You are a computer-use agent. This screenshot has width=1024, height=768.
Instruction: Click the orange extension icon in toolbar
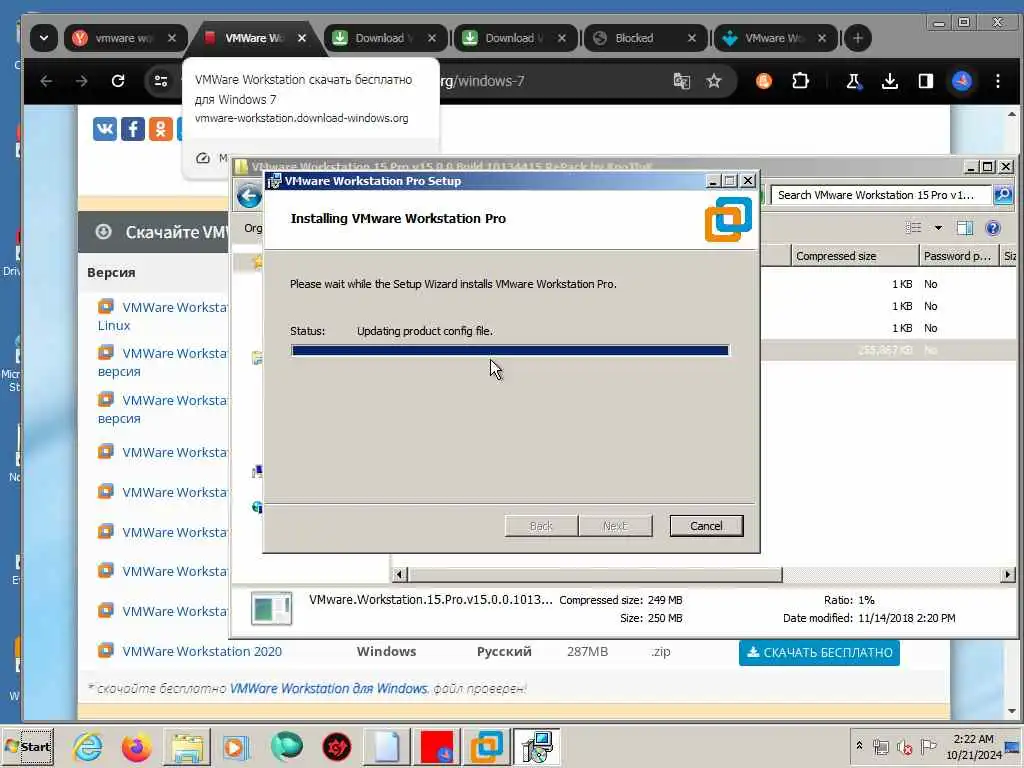[763, 81]
